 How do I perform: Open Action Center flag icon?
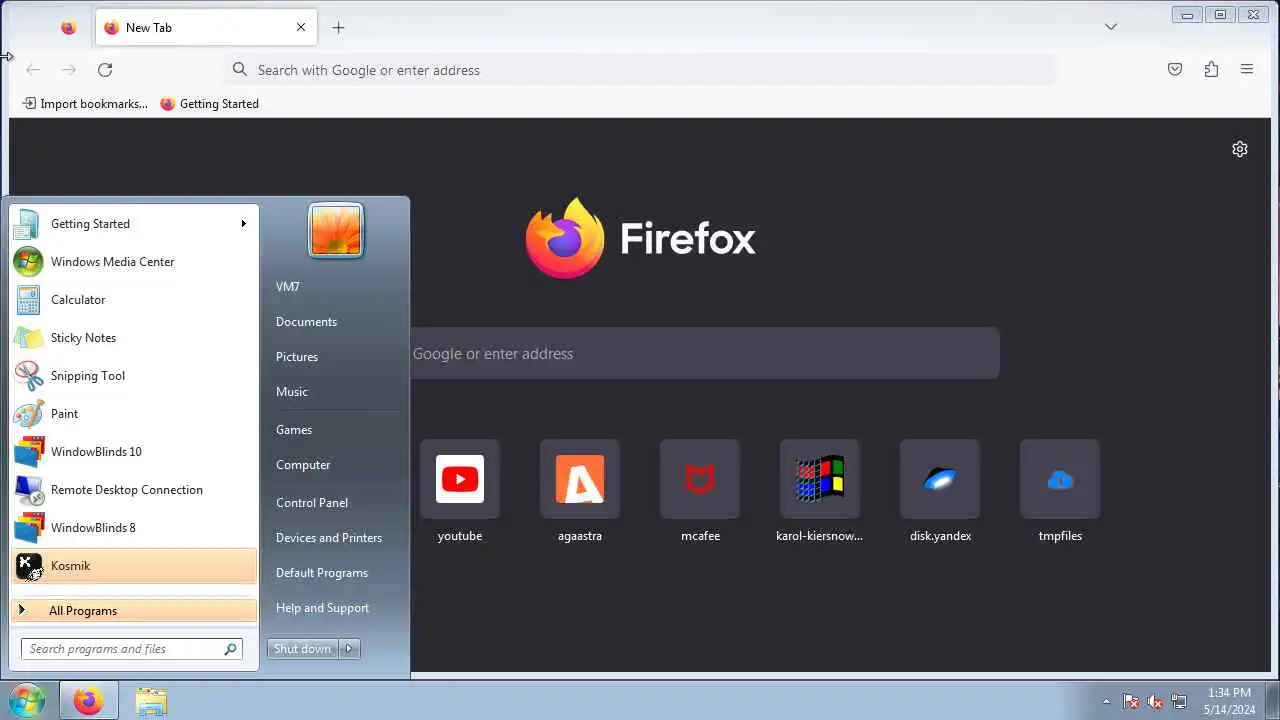(1131, 702)
